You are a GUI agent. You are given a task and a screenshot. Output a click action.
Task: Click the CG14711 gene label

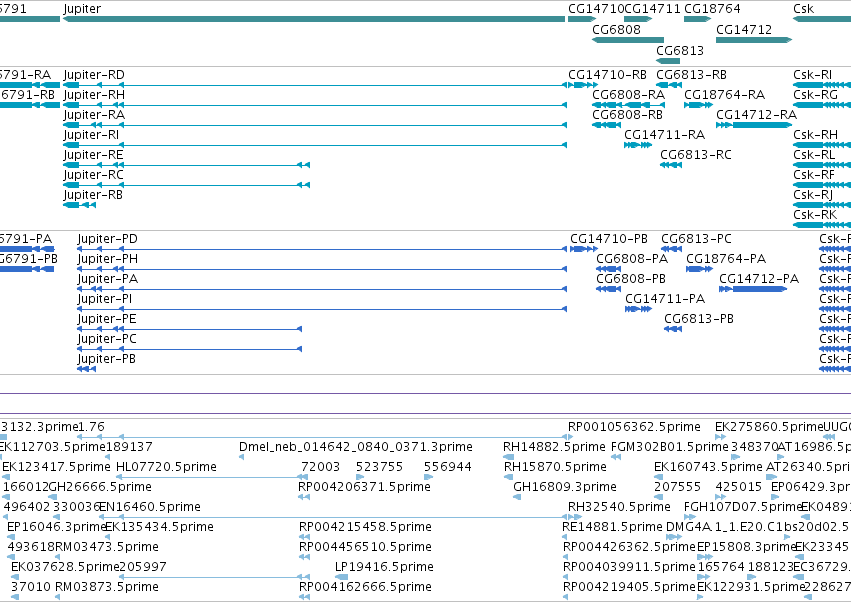coord(652,9)
